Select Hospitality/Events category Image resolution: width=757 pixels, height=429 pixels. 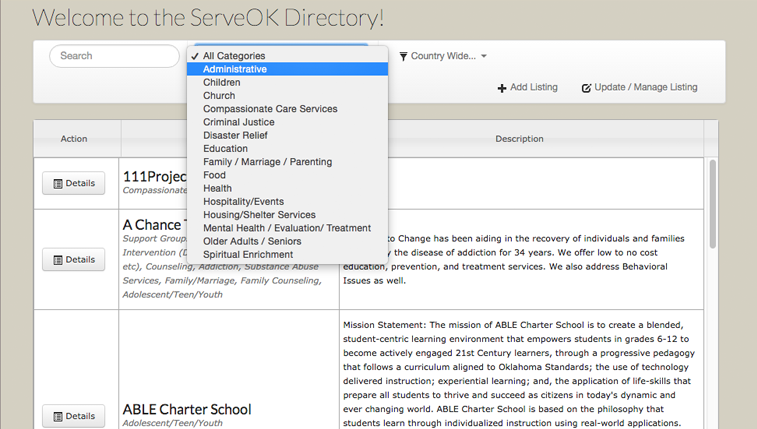coord(287,202)
